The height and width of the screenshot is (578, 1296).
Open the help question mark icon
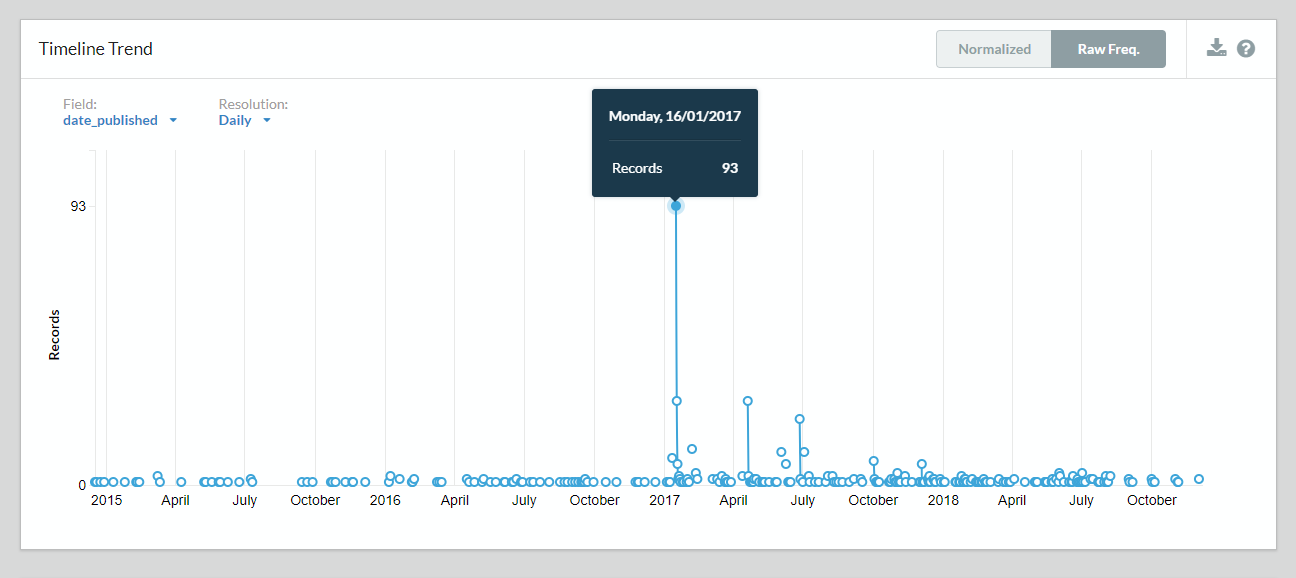(1246, 48)
